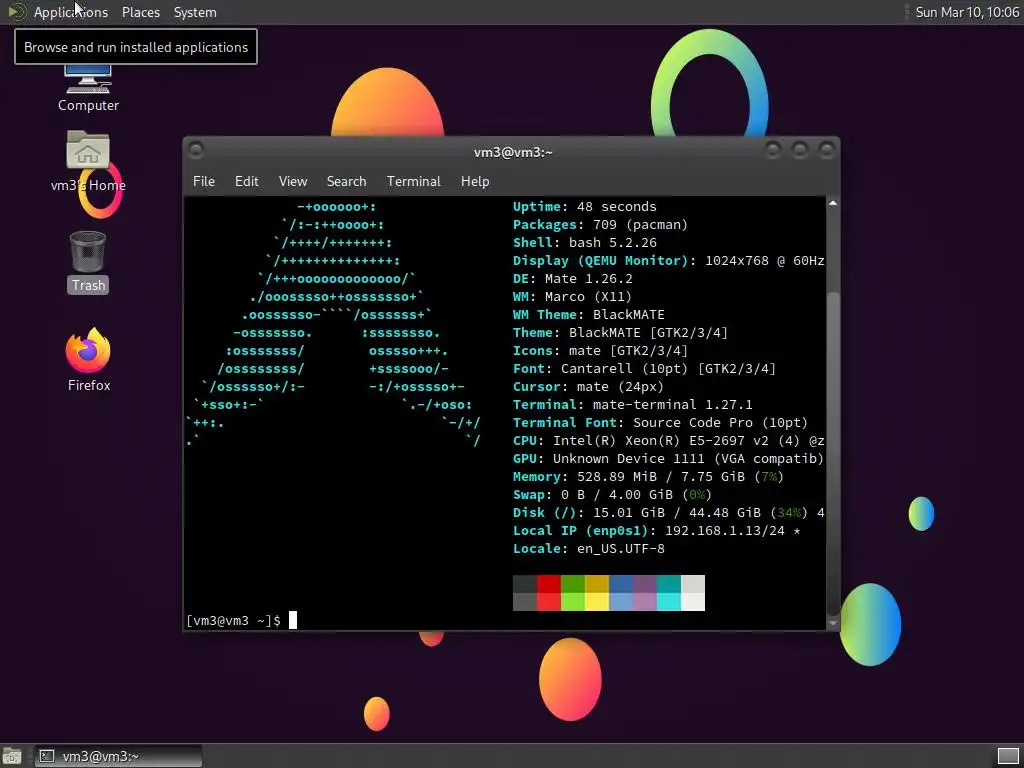This screenshot has width=1024, height=768.
Task: Click the yellow color block in terminal
Action: [x=597, y=601]
